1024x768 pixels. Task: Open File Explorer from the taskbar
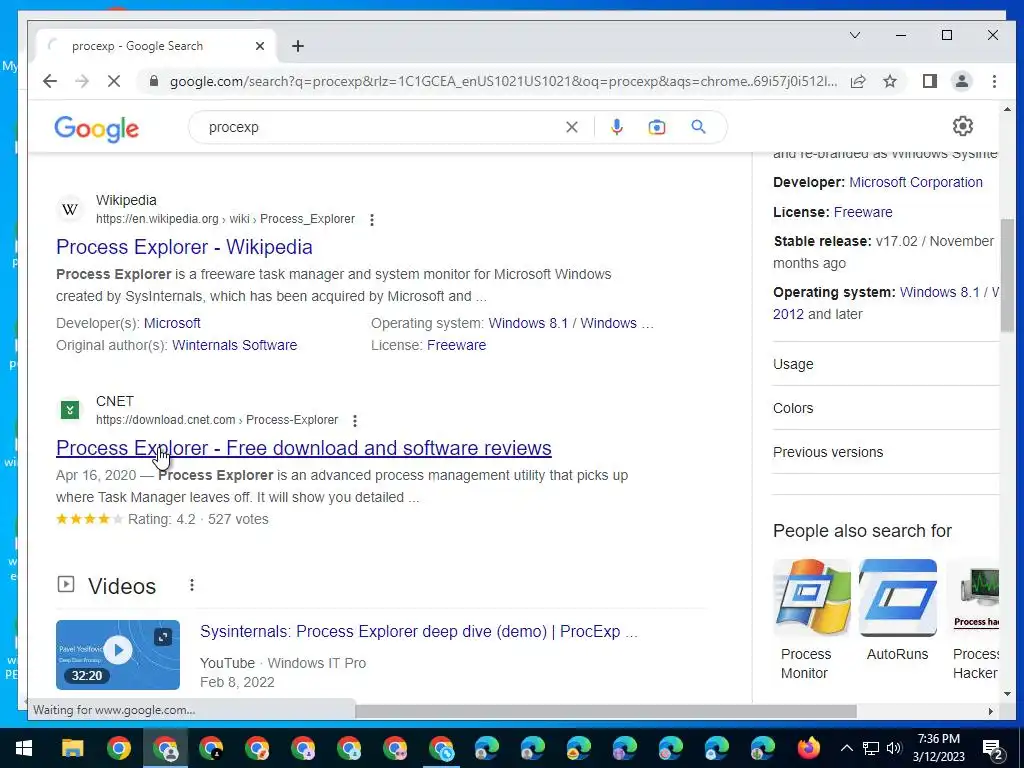72,748
